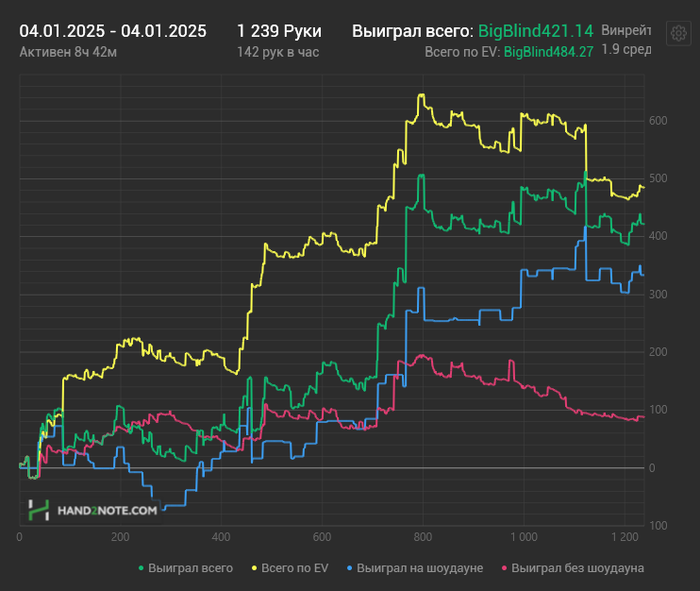
Task: Toggle the 'Выиграл всего' green legend series
Action: tap(185, 568)
